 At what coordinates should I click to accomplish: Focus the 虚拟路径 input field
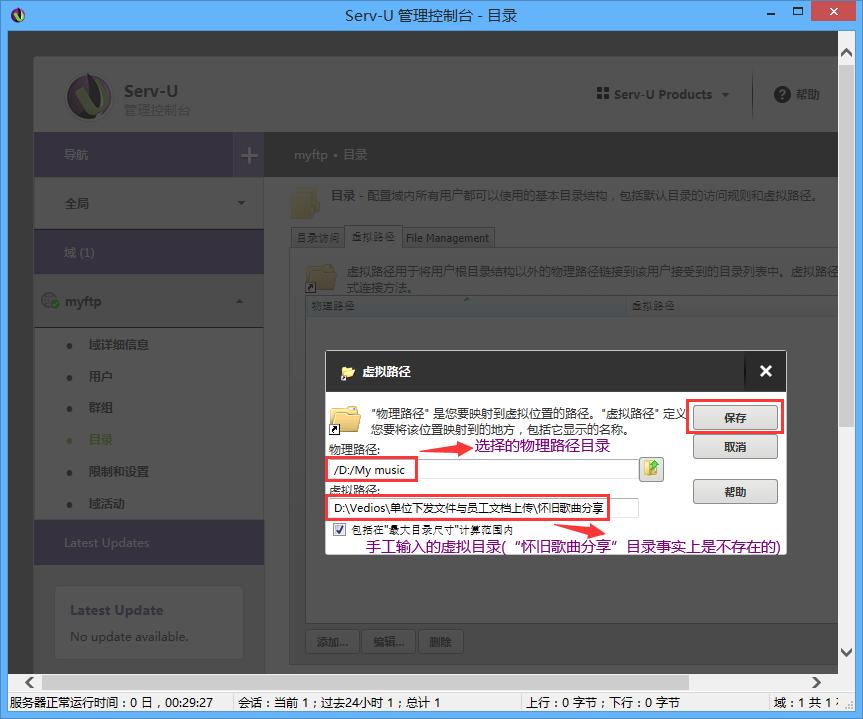point(483,508)
